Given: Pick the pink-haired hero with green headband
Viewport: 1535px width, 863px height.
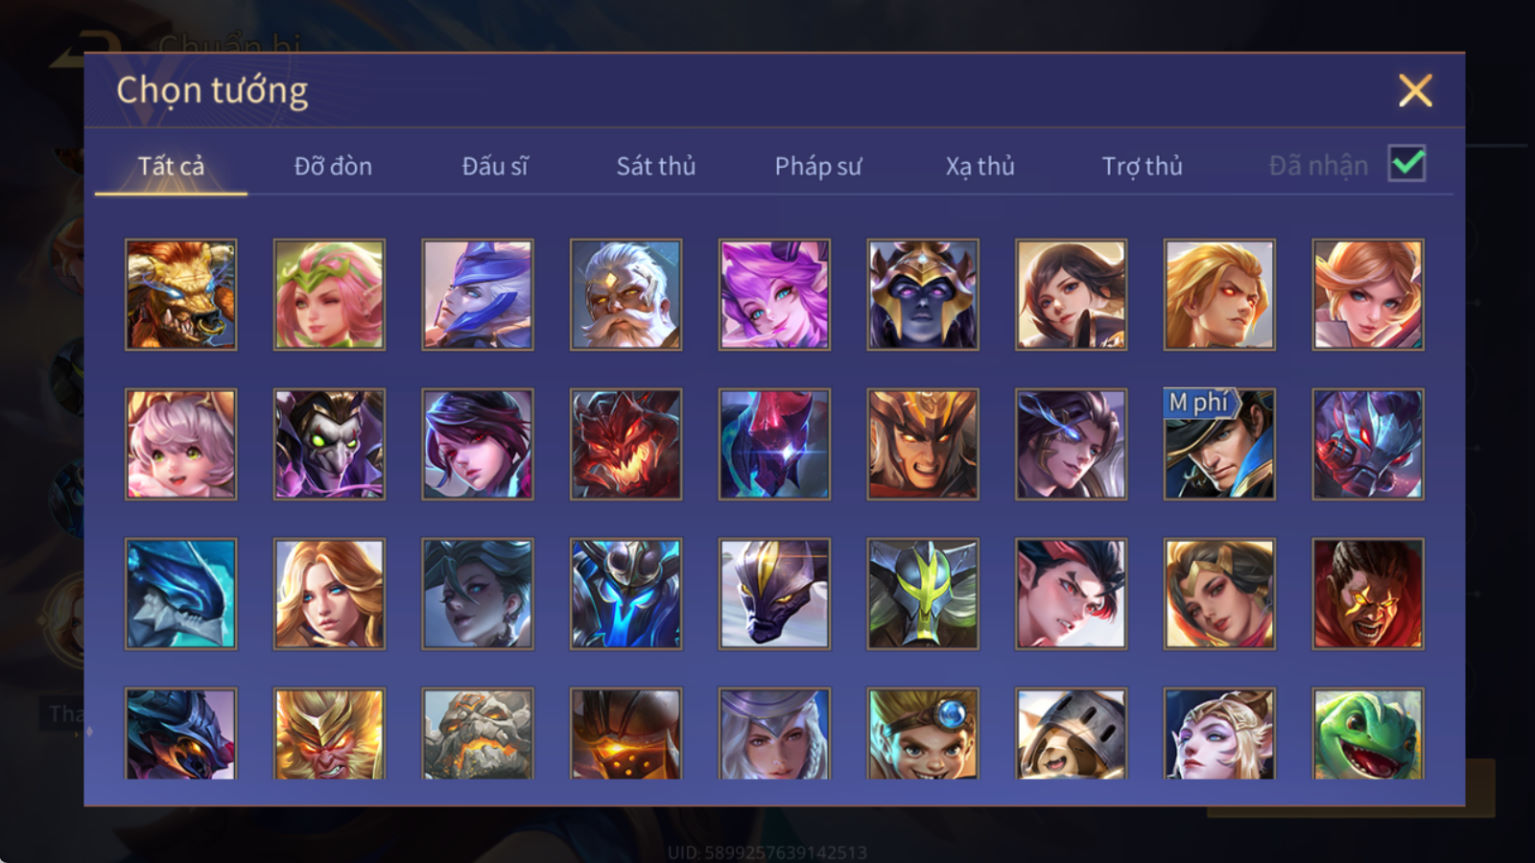Looking at the screenshot, I should point(329,294).
